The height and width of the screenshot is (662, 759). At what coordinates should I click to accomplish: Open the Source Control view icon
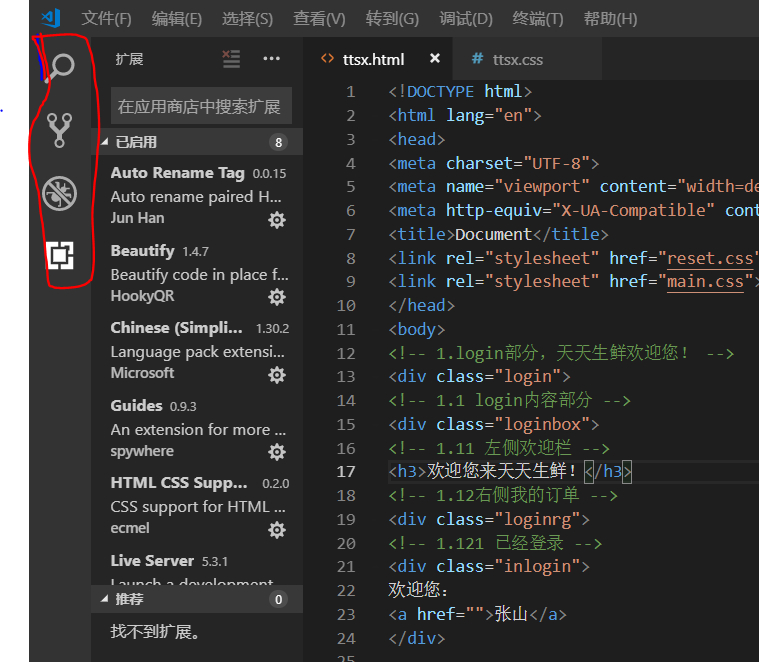(x=60, y=130)
